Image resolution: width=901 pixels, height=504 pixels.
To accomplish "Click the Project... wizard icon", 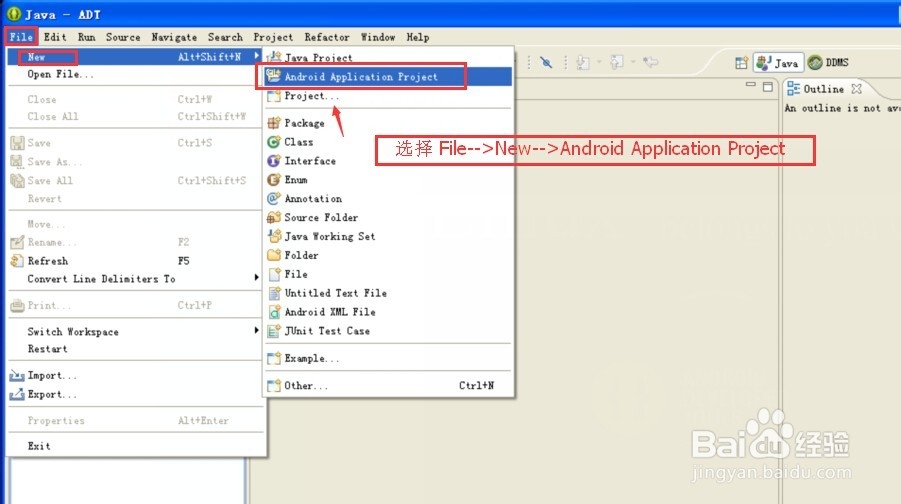I will point(274,96).
